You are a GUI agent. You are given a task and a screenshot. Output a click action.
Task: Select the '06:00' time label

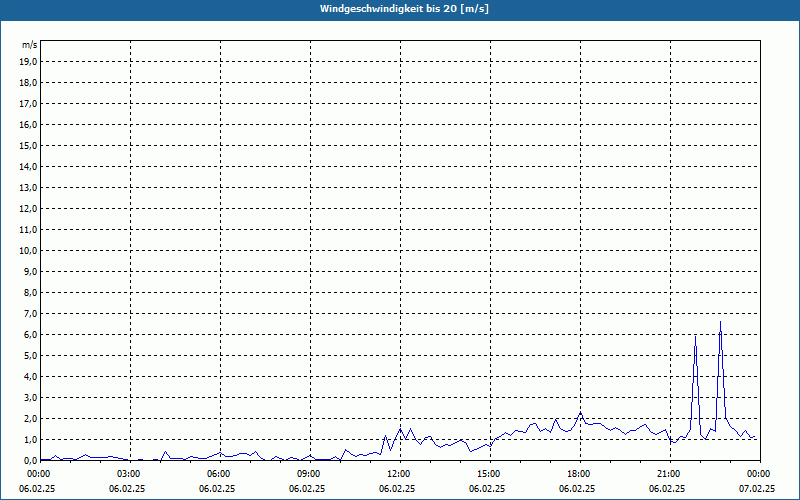pos(220,474)
